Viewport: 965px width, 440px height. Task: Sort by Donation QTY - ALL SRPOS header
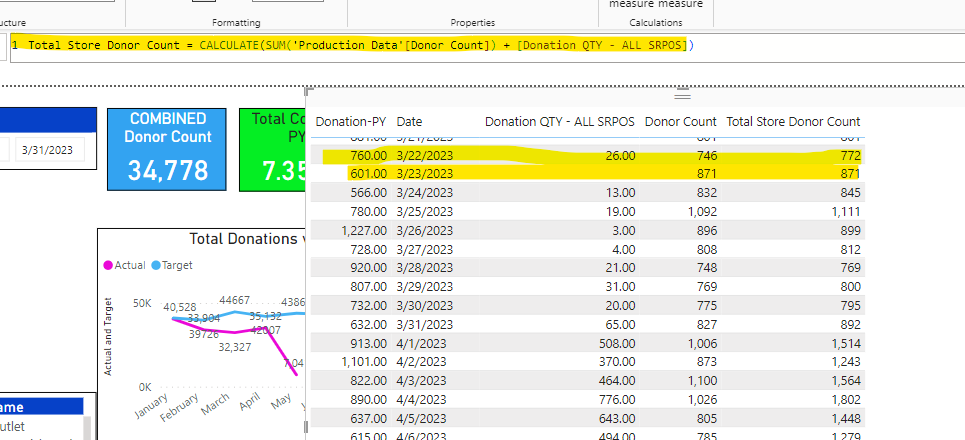(x=559, y=122)
